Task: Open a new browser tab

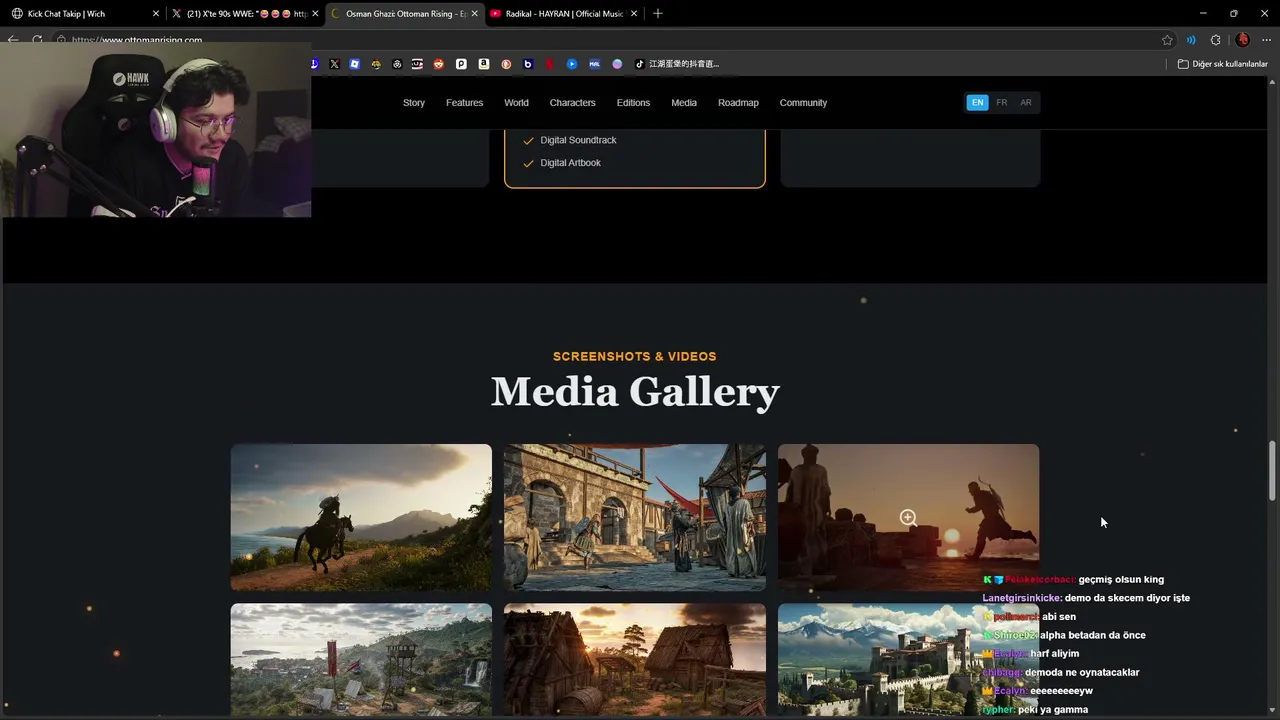Action: pyautogui.click(x=657, y=13)
